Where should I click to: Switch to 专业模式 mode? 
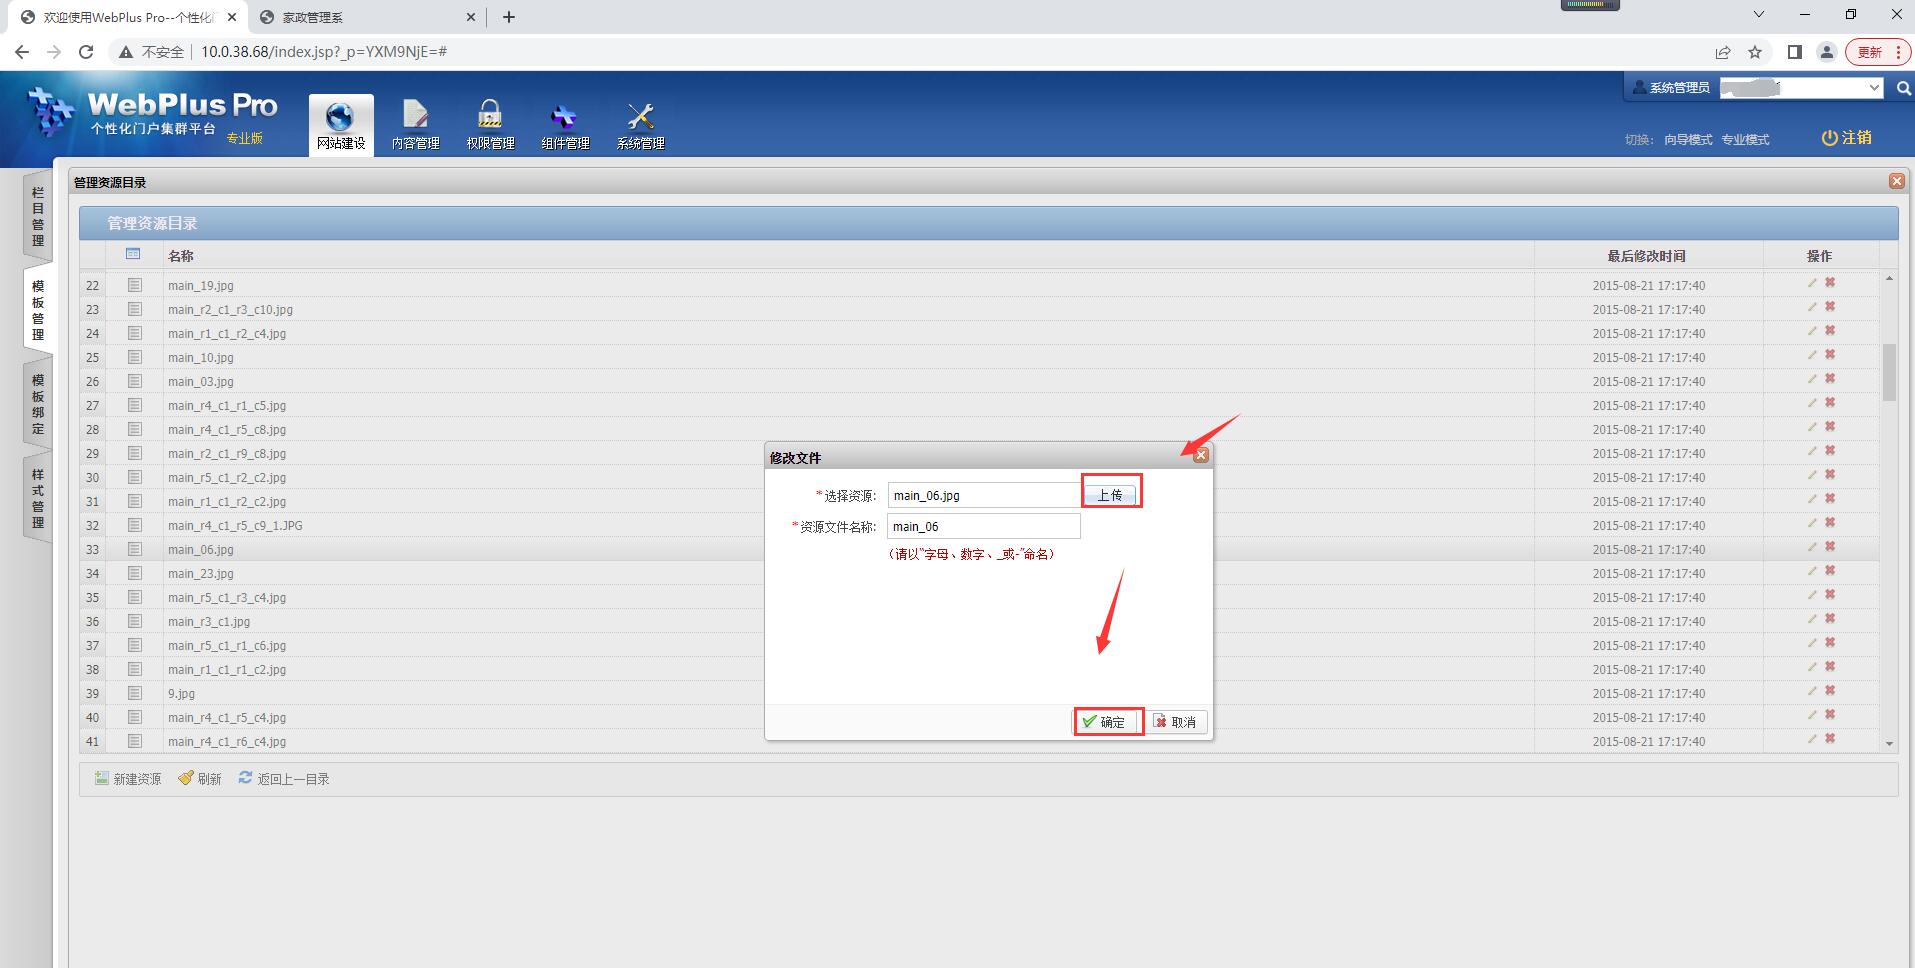click(x=1745, y=140)
